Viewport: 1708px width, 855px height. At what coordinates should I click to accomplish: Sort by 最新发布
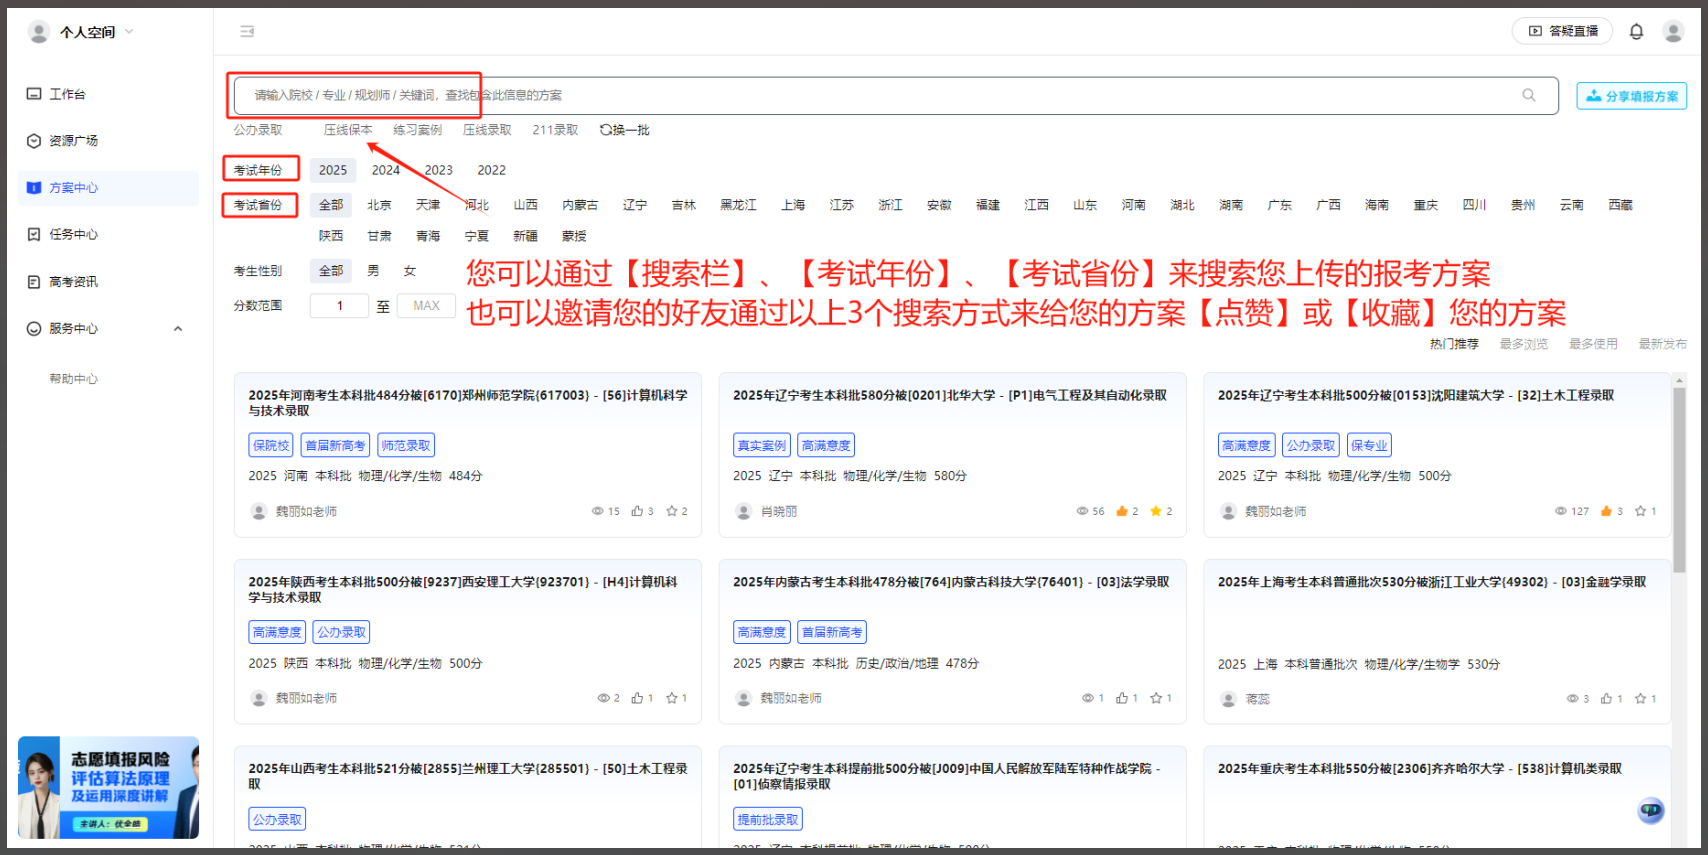pyautogui.click(x=1662, y=344)
